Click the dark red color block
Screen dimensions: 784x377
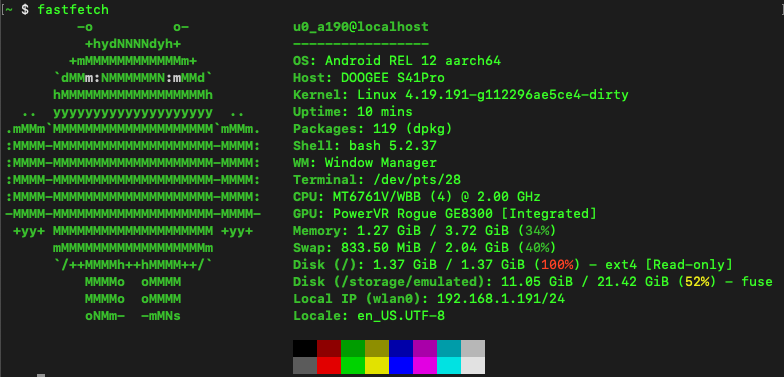click(329, 348)
